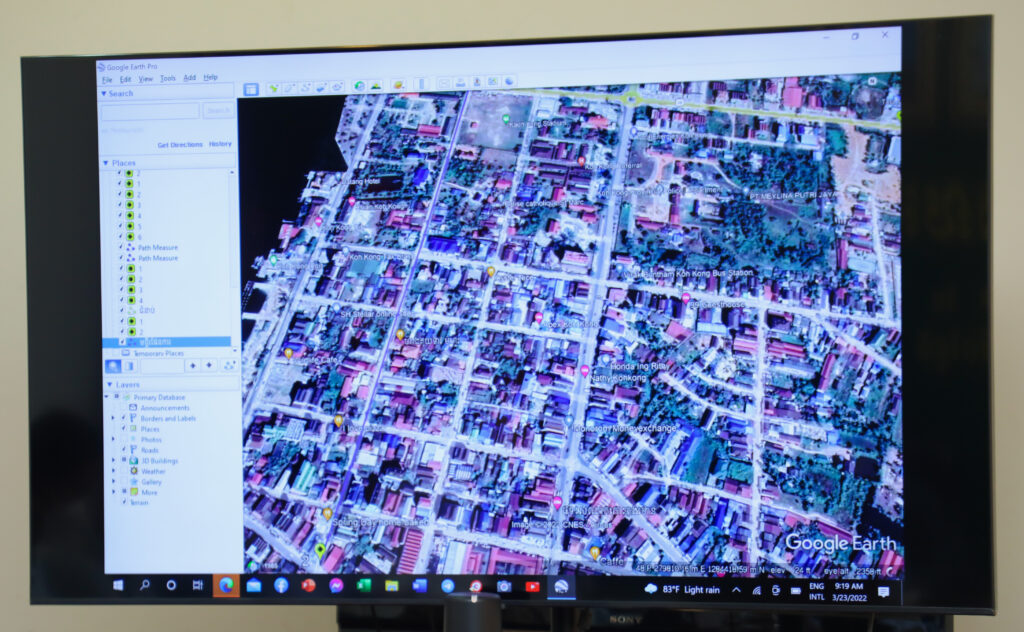
Task: Toggle the Temporary Places checkbox
Action: (x=116, y=353)
